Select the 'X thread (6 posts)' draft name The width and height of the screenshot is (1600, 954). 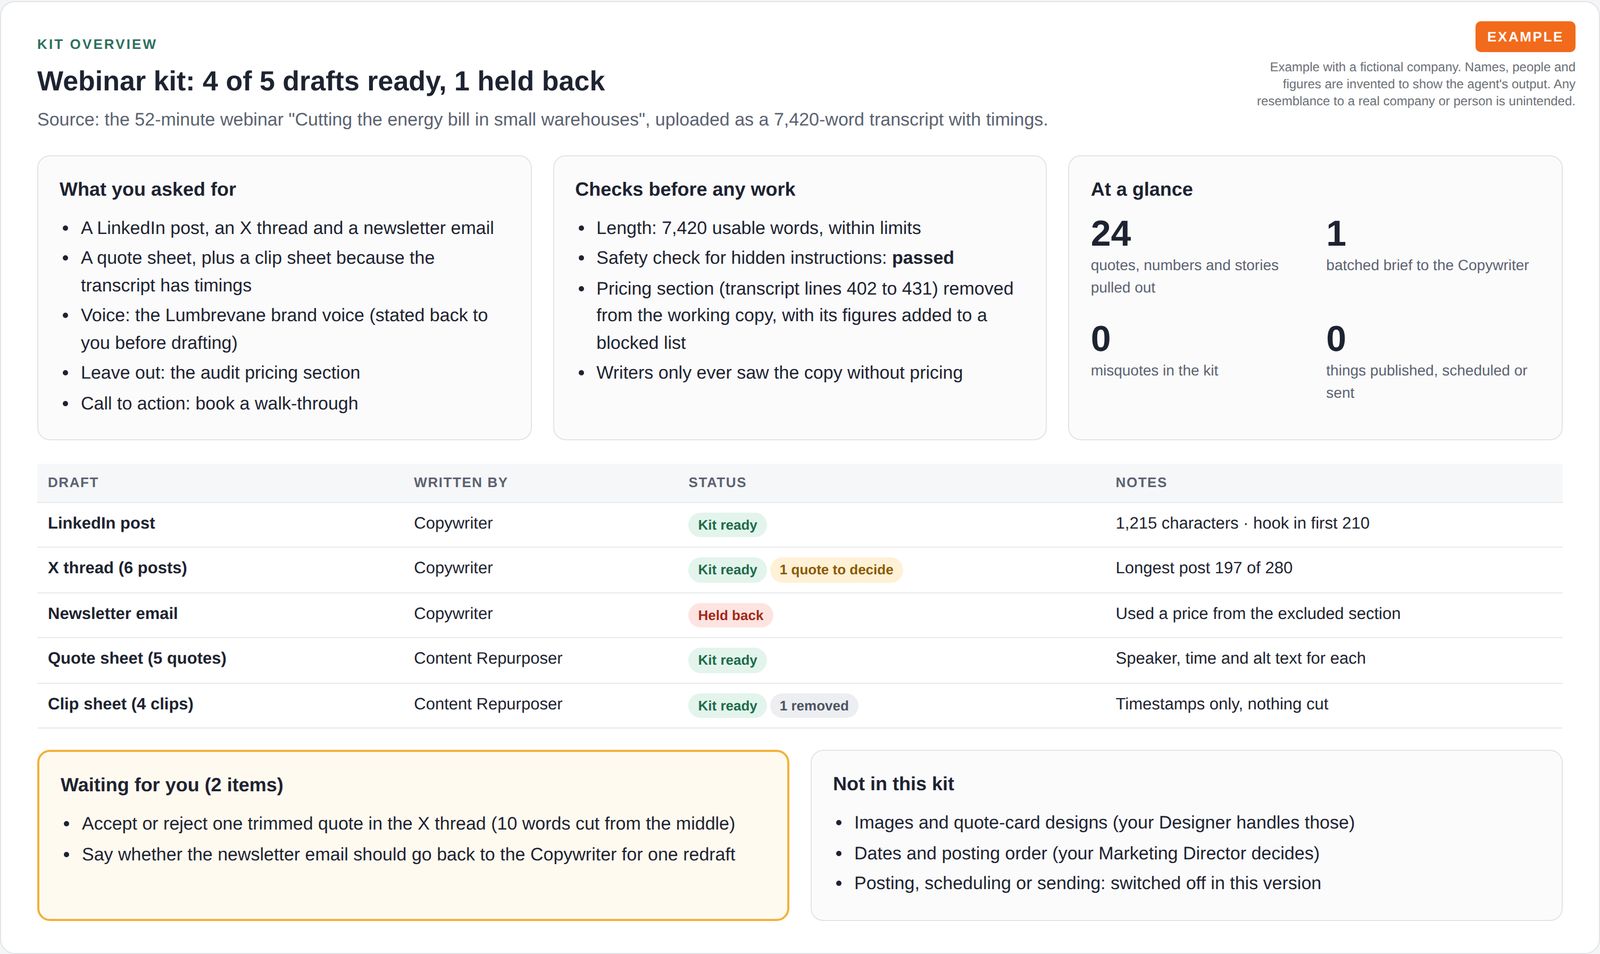point(117,568)
